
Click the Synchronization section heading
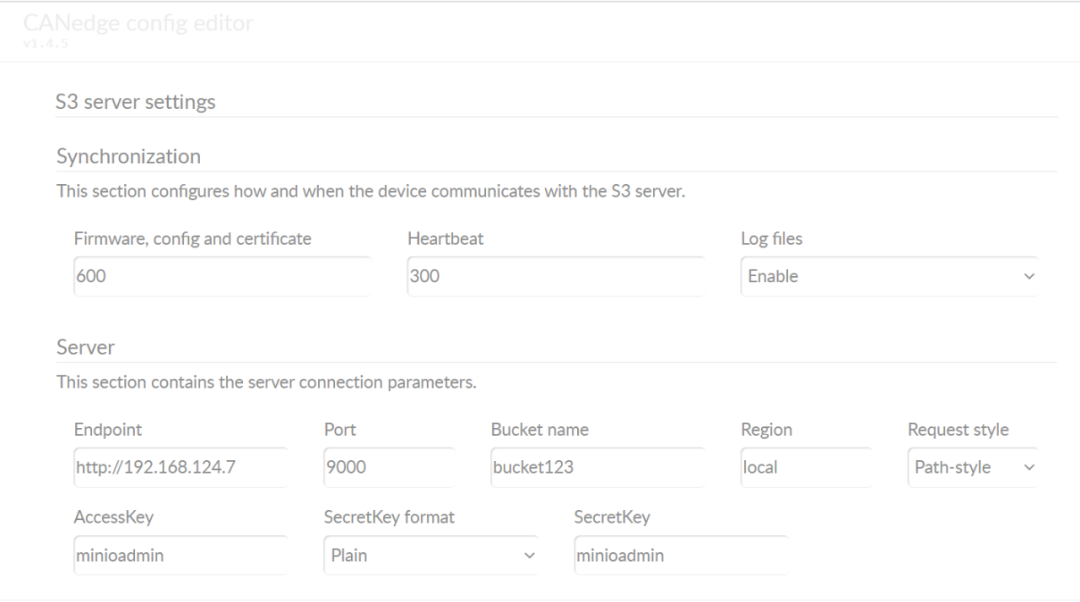(128, 156)
